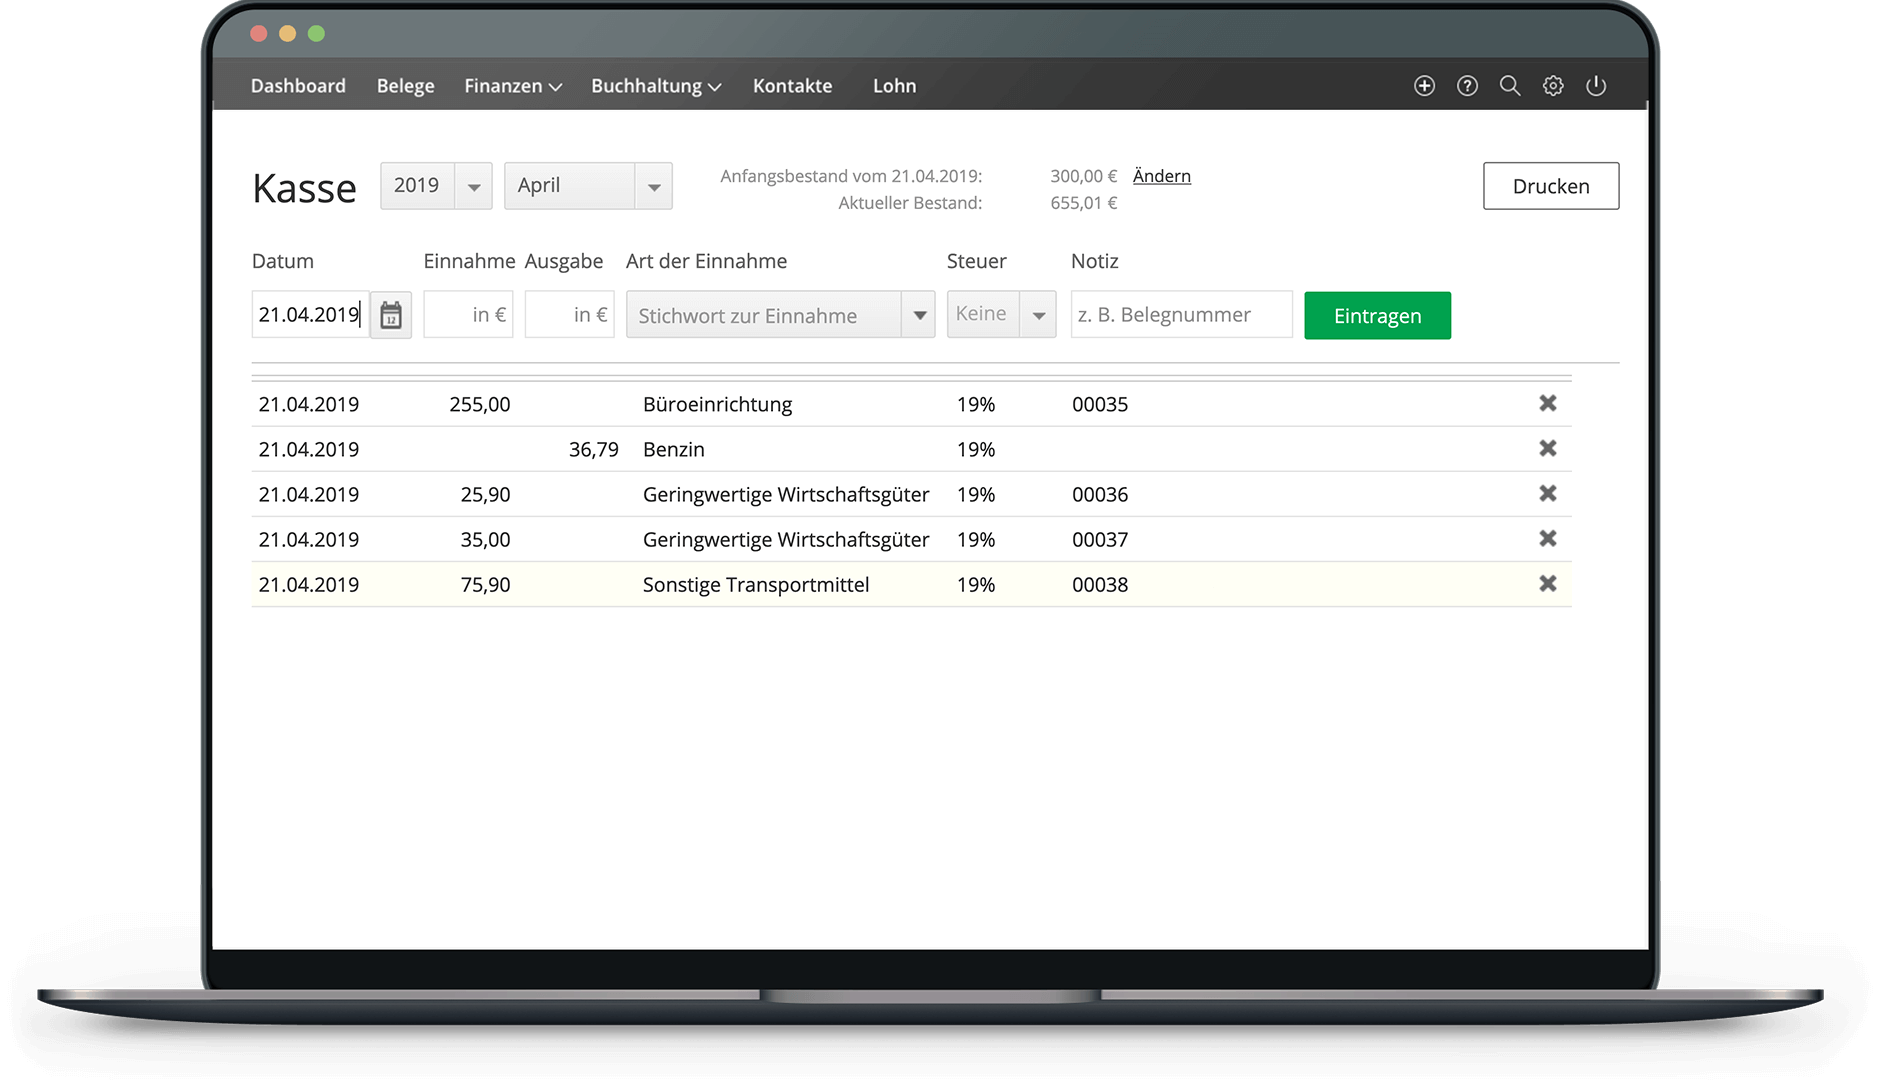The width and height of the screenshot is (1877, 1080).
Task: Expand the Buchhaltung menu
Action: (x=656, y=86)
